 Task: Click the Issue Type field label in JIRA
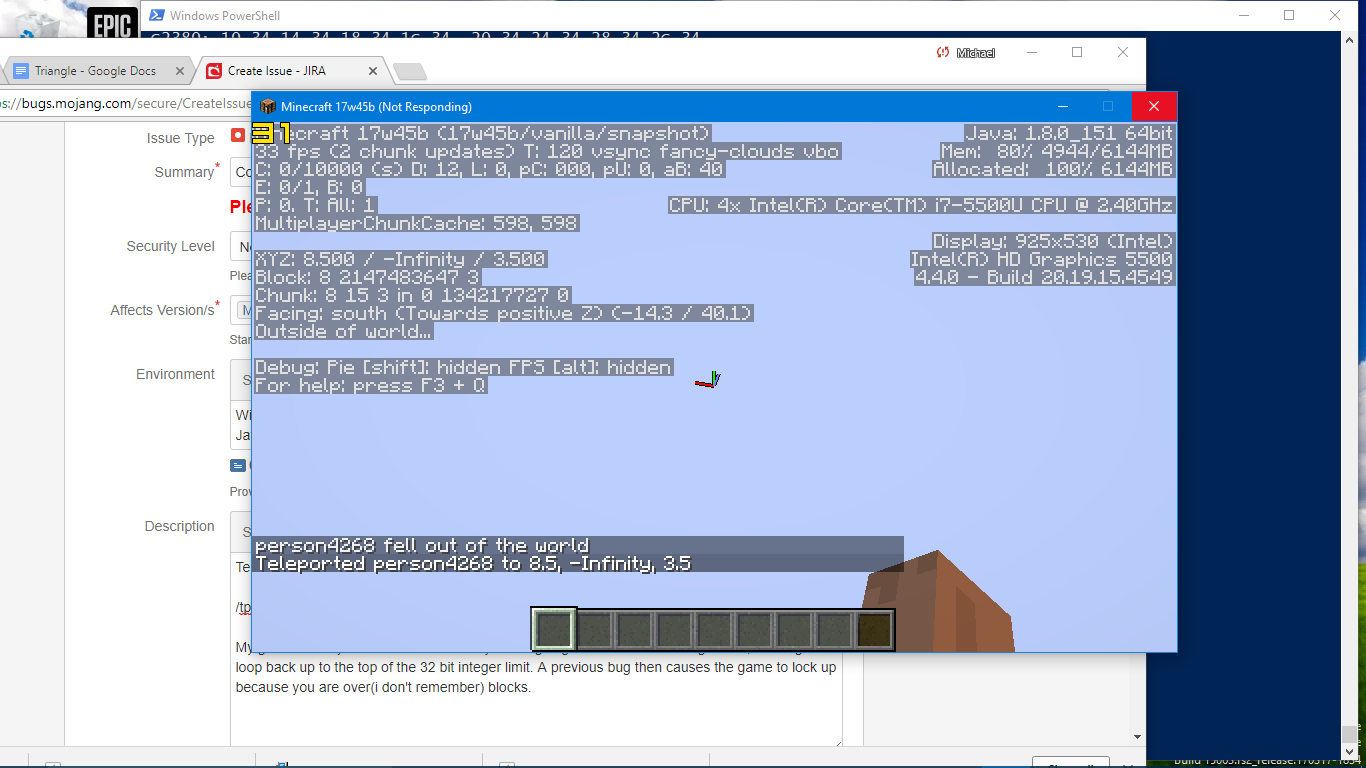[x=181, y=138]
